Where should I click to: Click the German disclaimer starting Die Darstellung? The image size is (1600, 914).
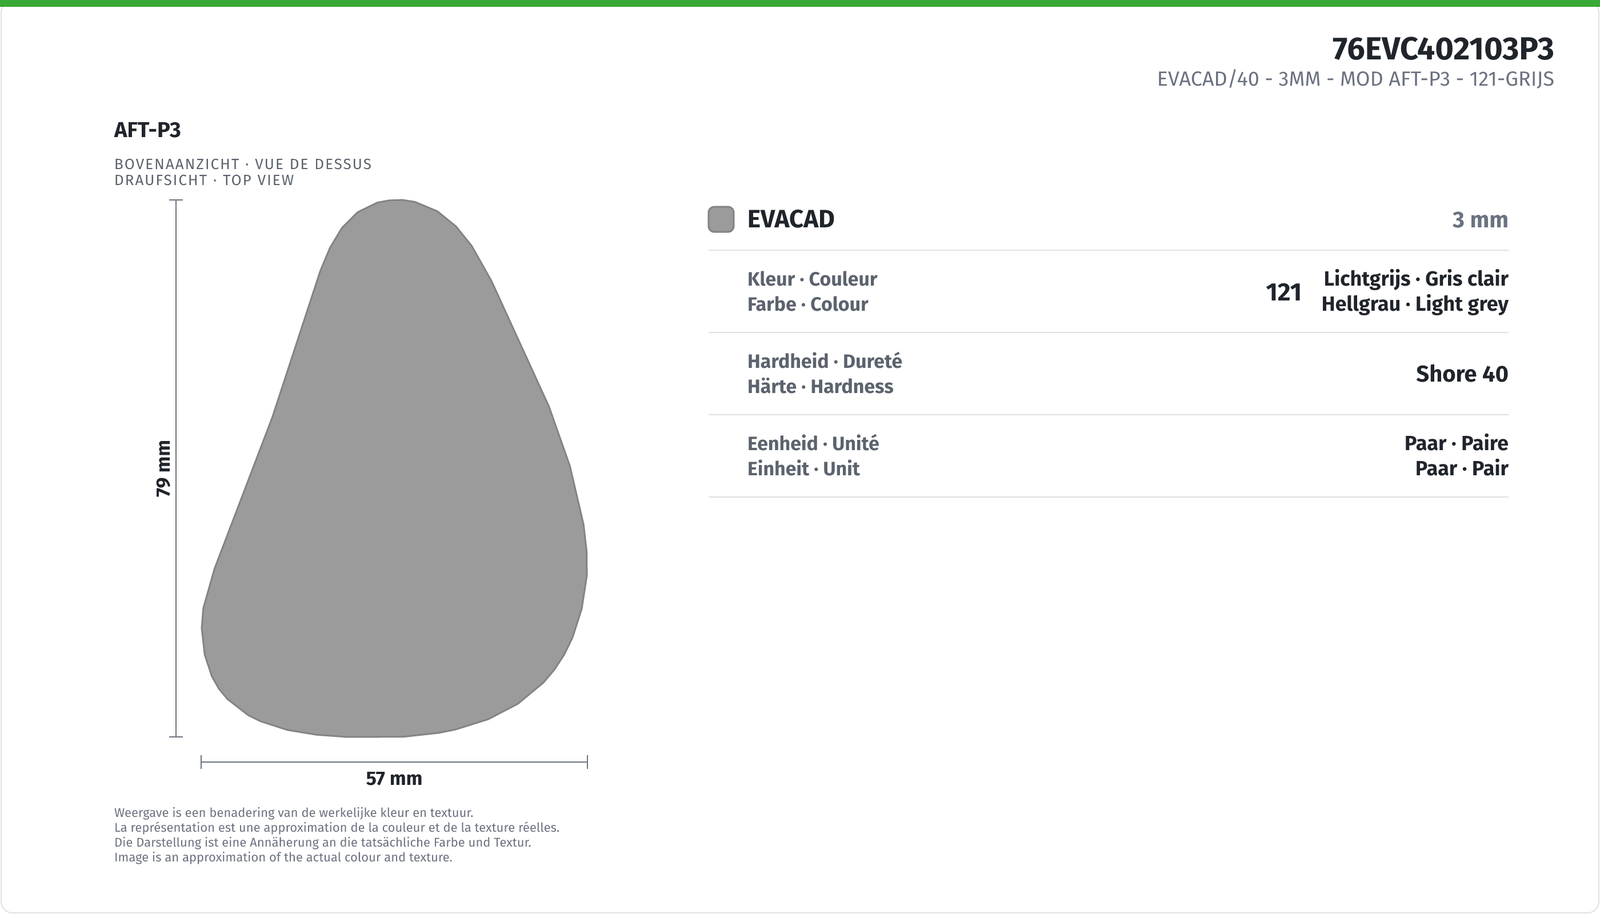point(322,842)
